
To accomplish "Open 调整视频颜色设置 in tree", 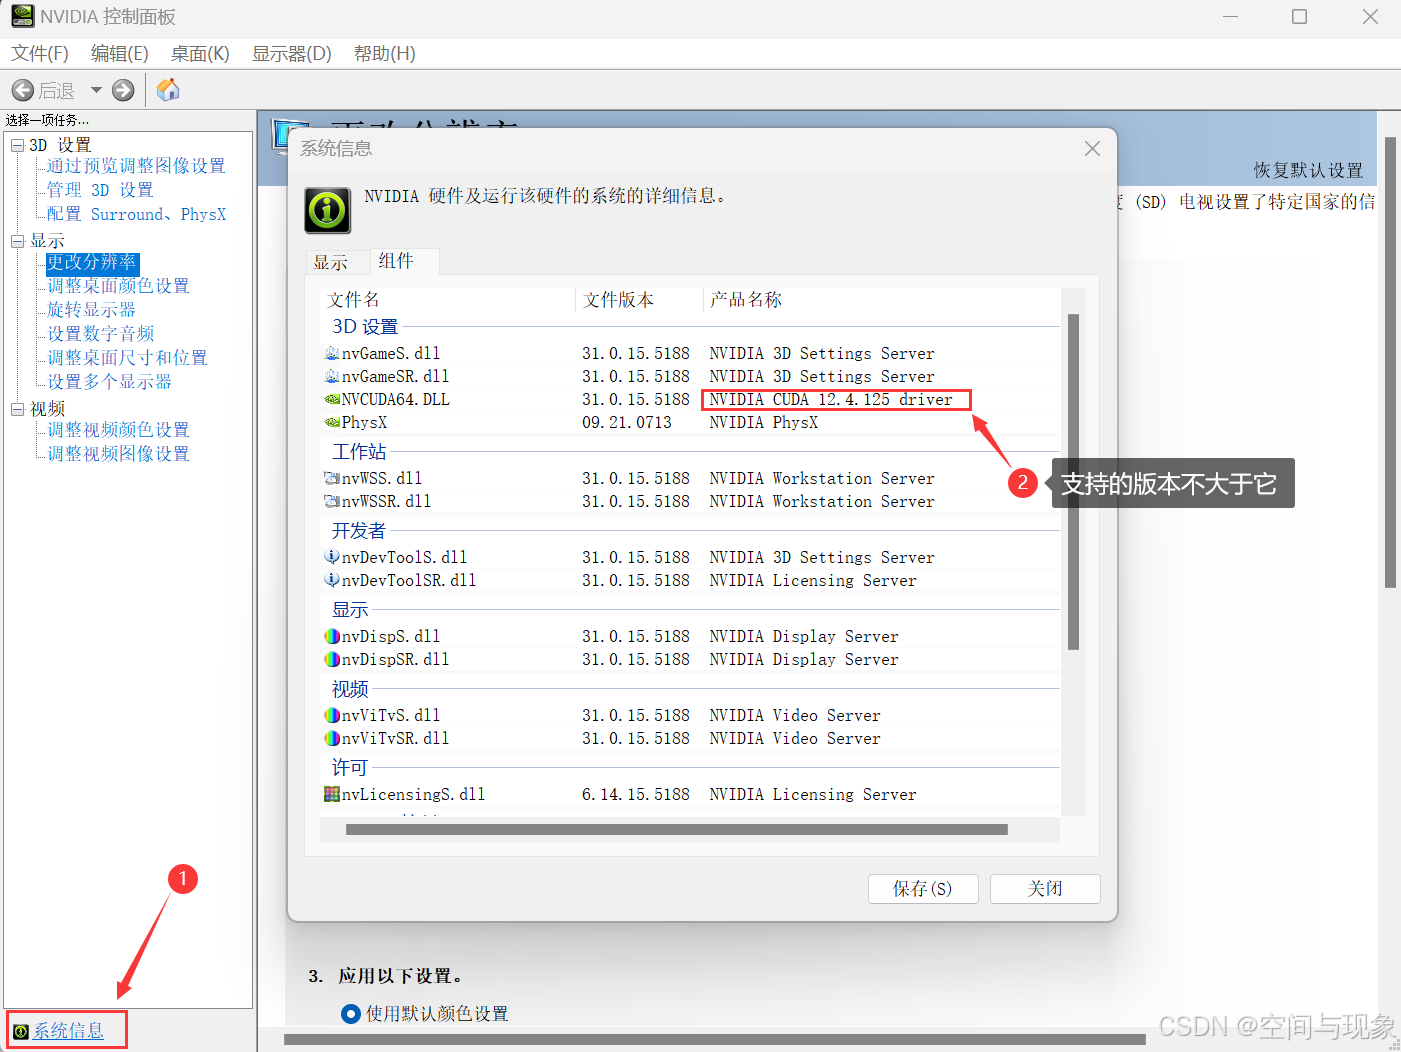I will [x=118, y=430].
